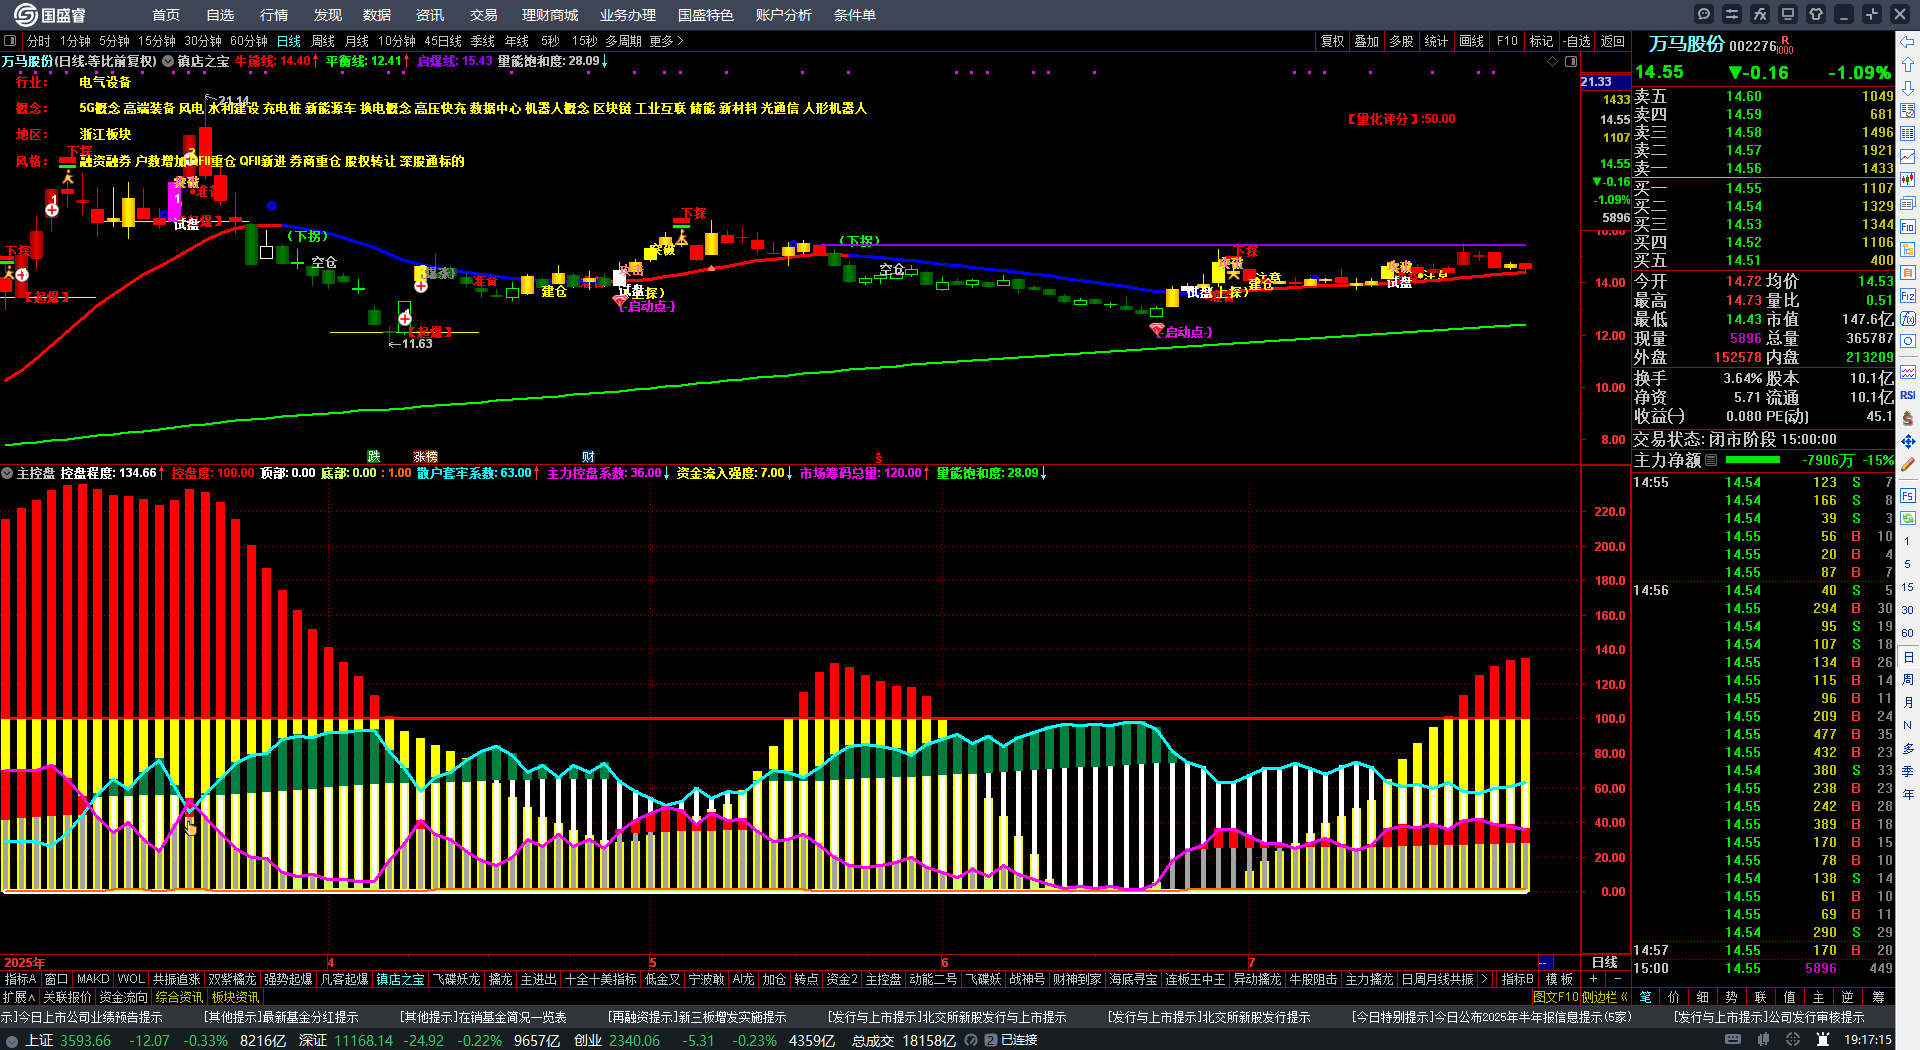Click the crosshair target icon in status bar
The image size is (1920, 1050).
1793,1040
